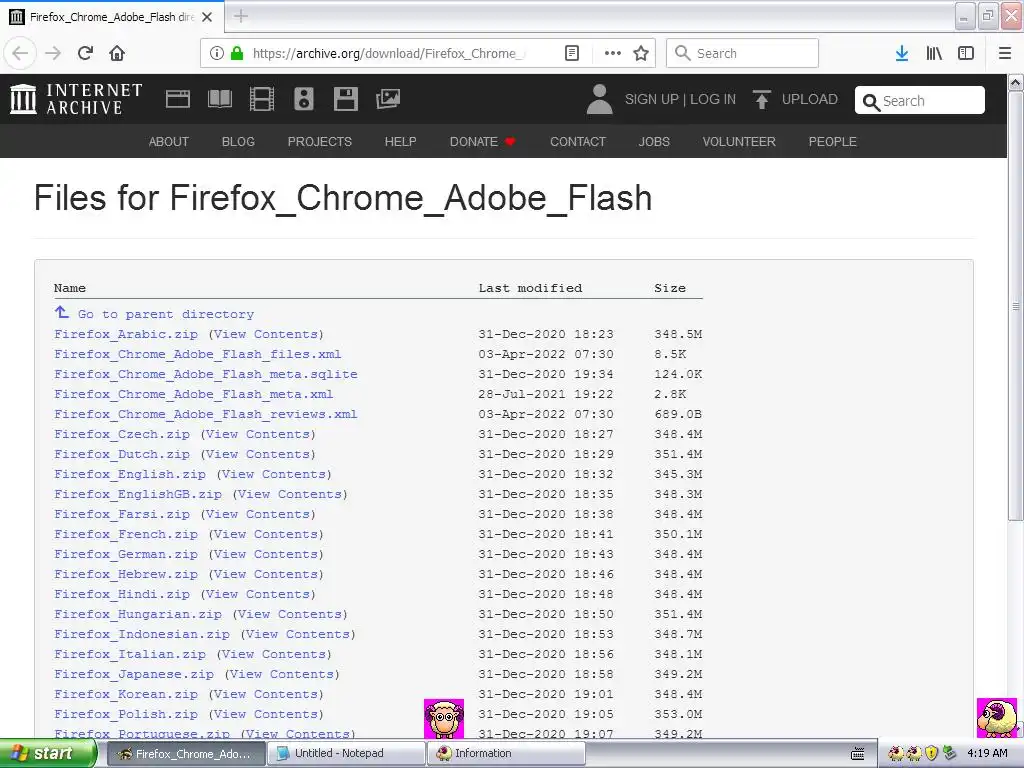Open the Downloads arrow panel
This screenshot has width=1024, height=768.
[902, 54]
